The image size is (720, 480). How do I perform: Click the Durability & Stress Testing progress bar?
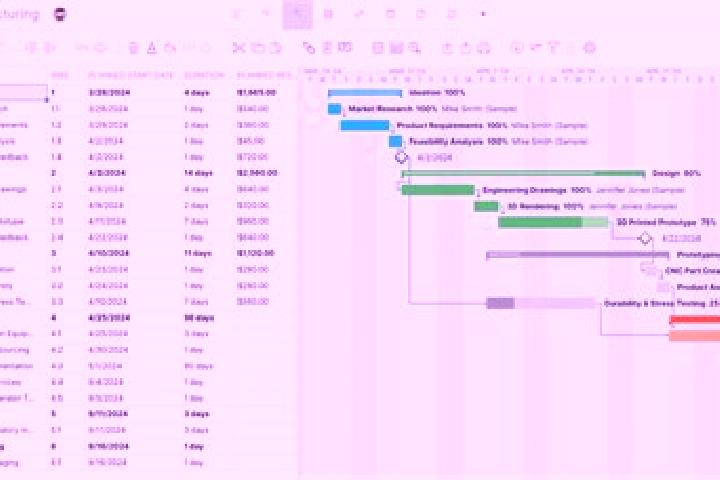(x=540, y=303)
